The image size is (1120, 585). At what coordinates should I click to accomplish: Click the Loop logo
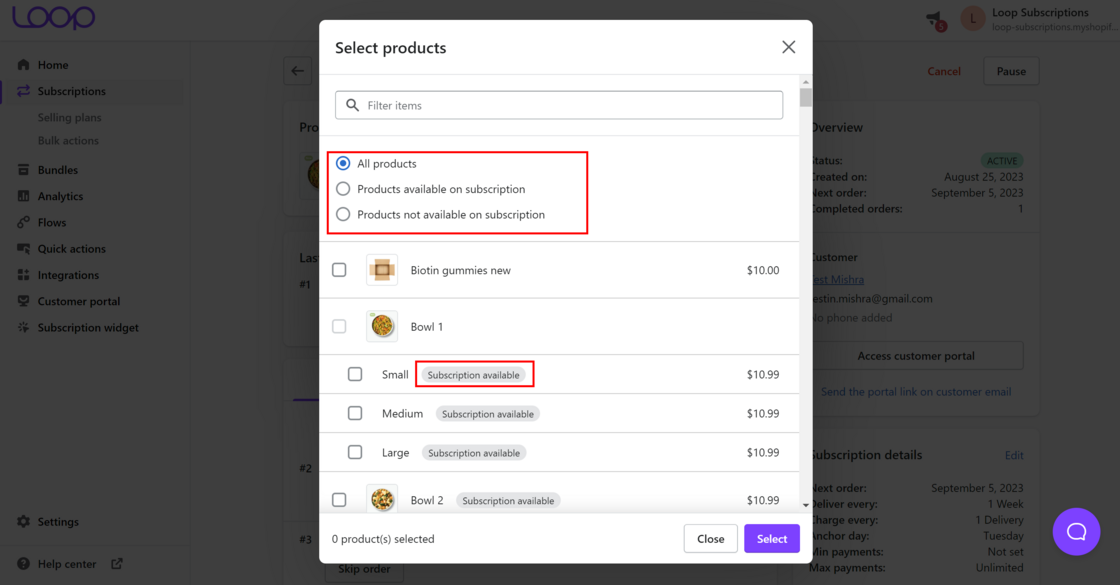point(54,17)
